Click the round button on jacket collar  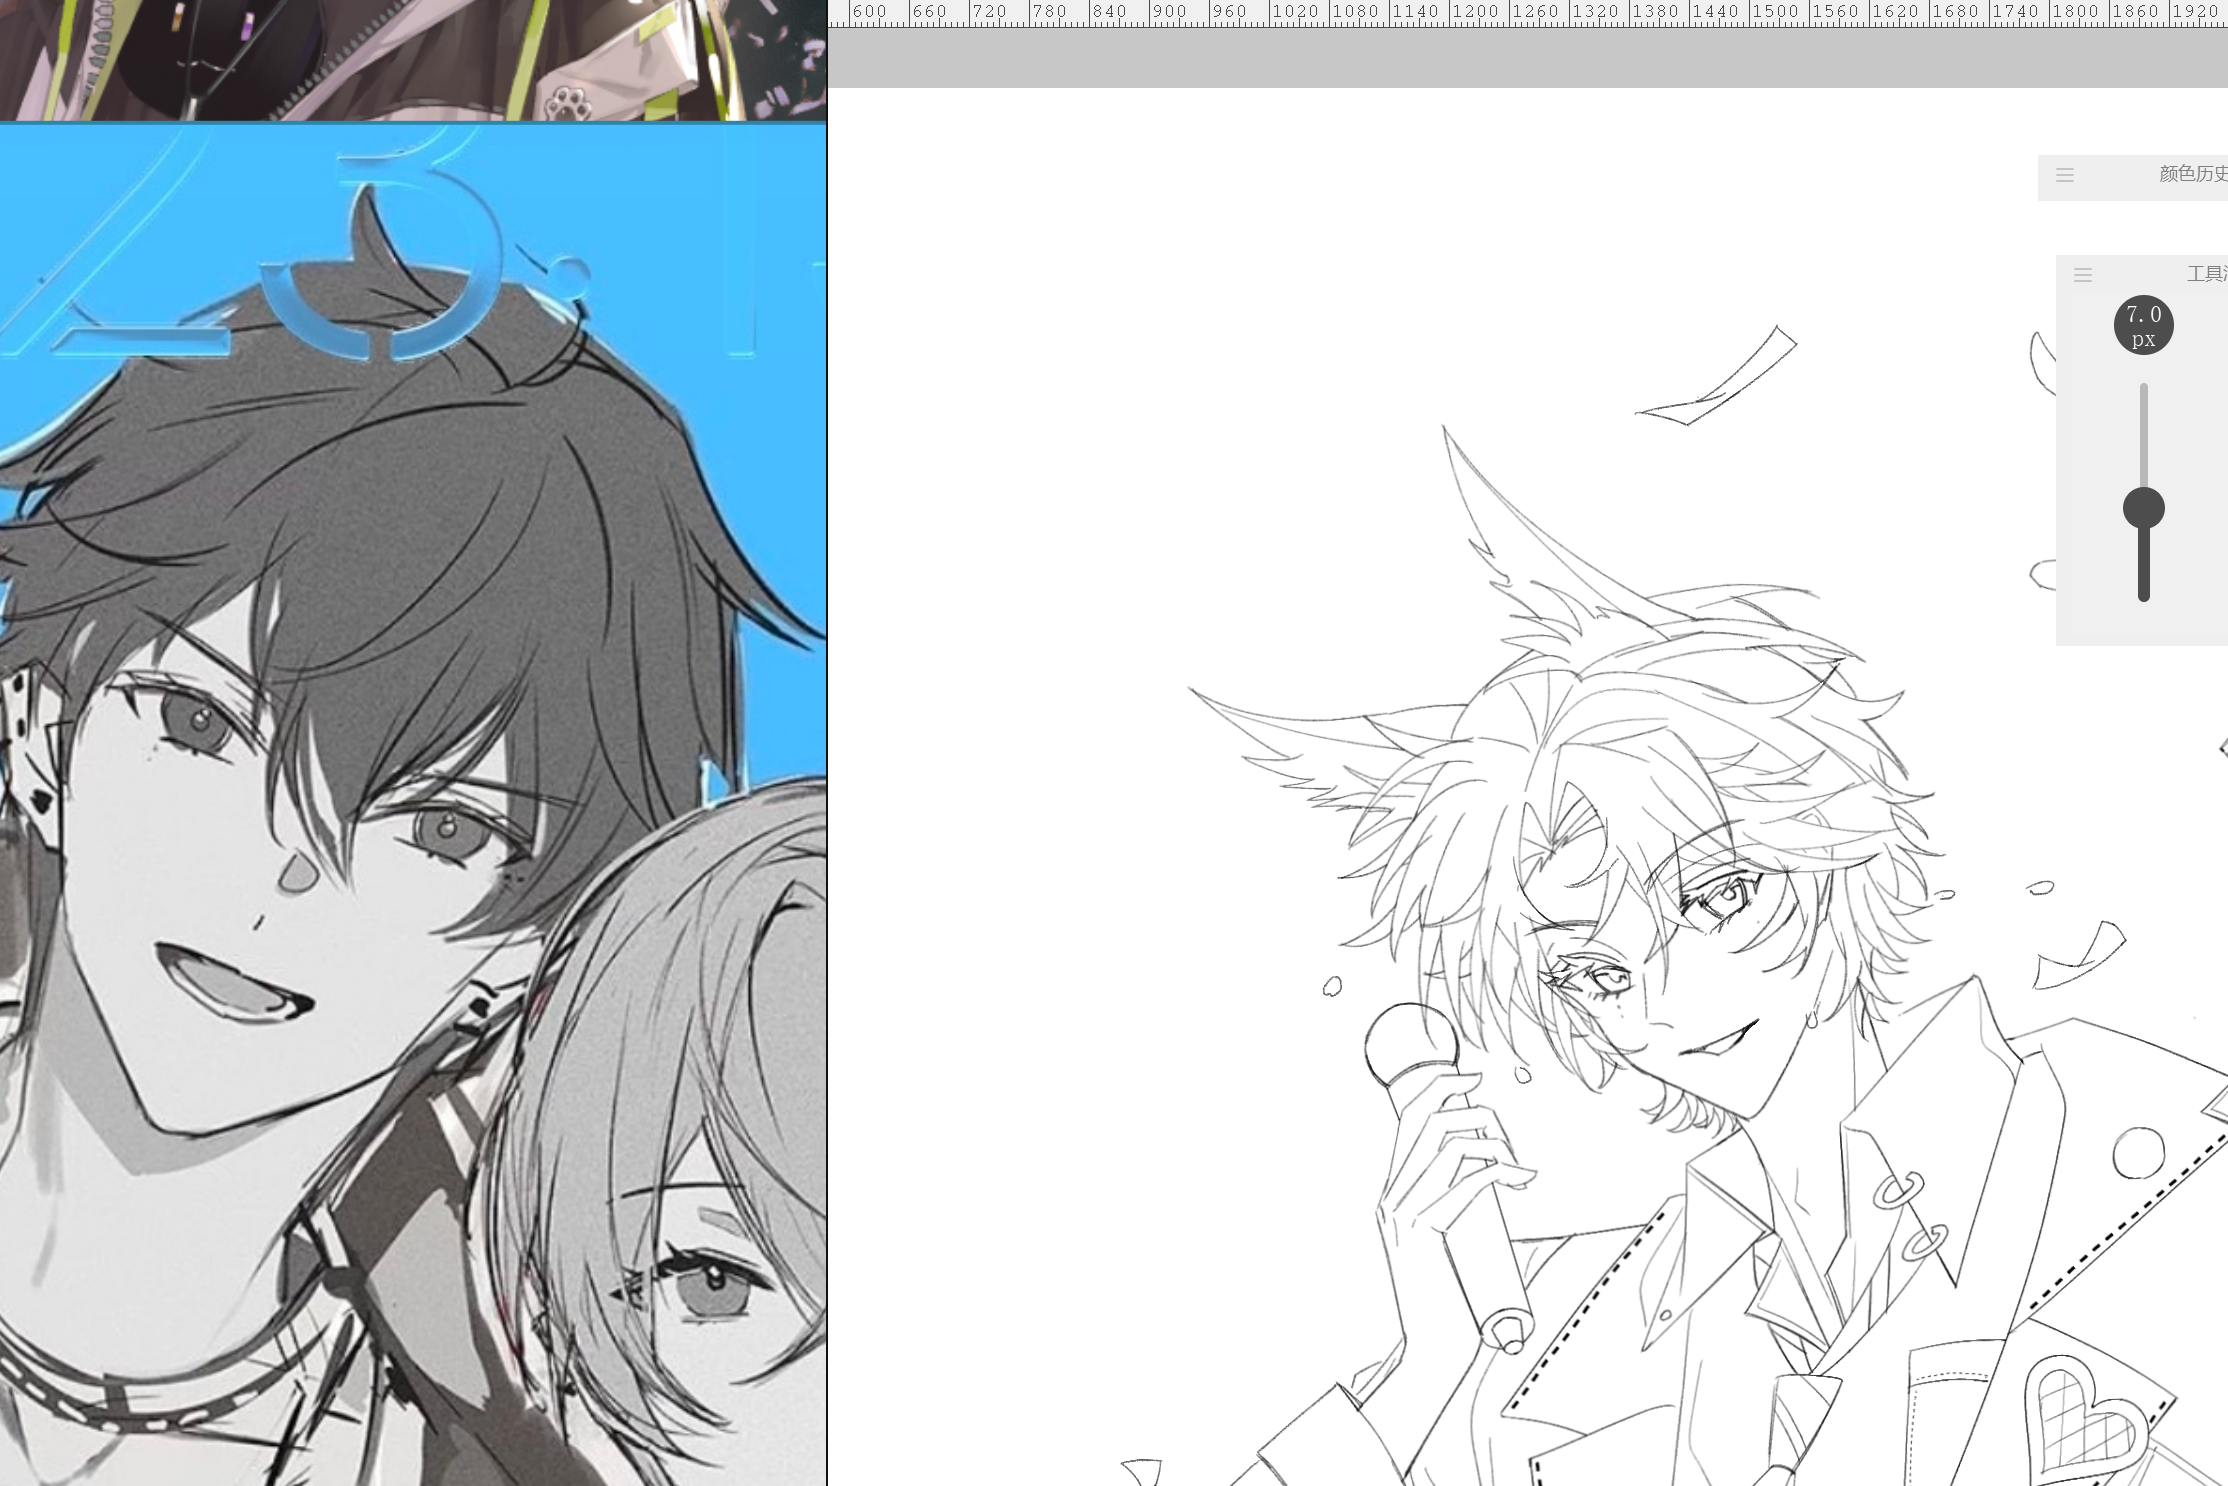pos(2138,1153)
